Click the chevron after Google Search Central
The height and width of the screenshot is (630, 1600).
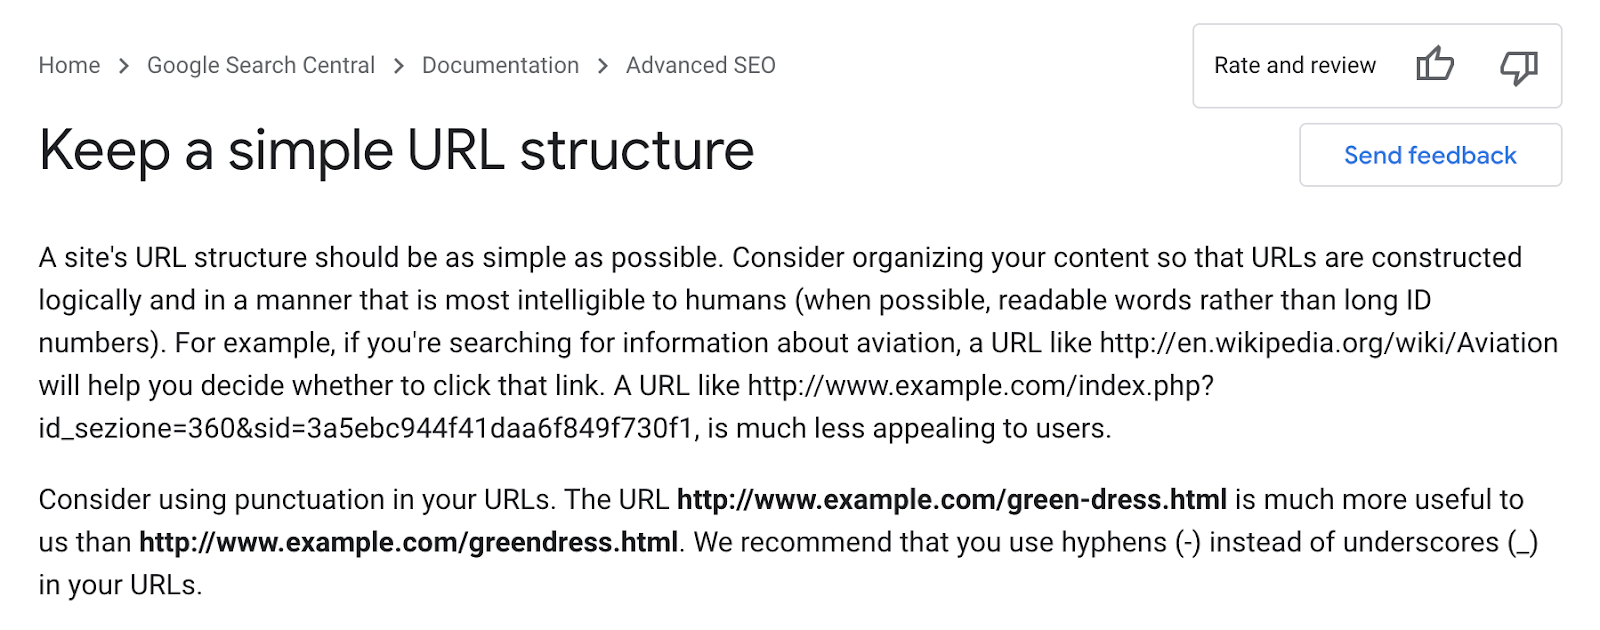tap(399, 66)
